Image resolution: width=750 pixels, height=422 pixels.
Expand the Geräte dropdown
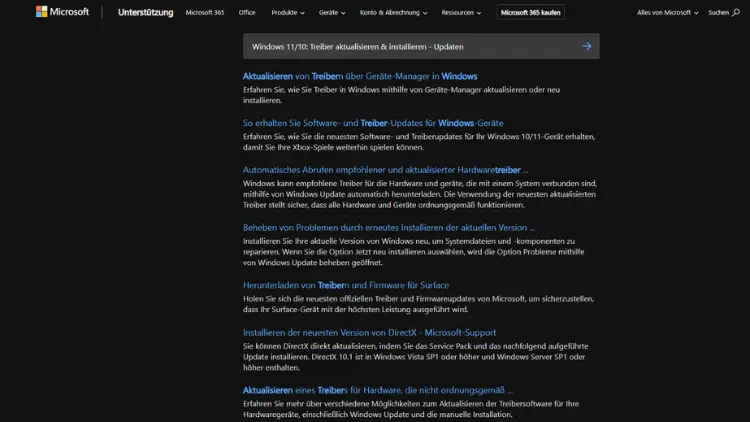(x=332, y=12)
